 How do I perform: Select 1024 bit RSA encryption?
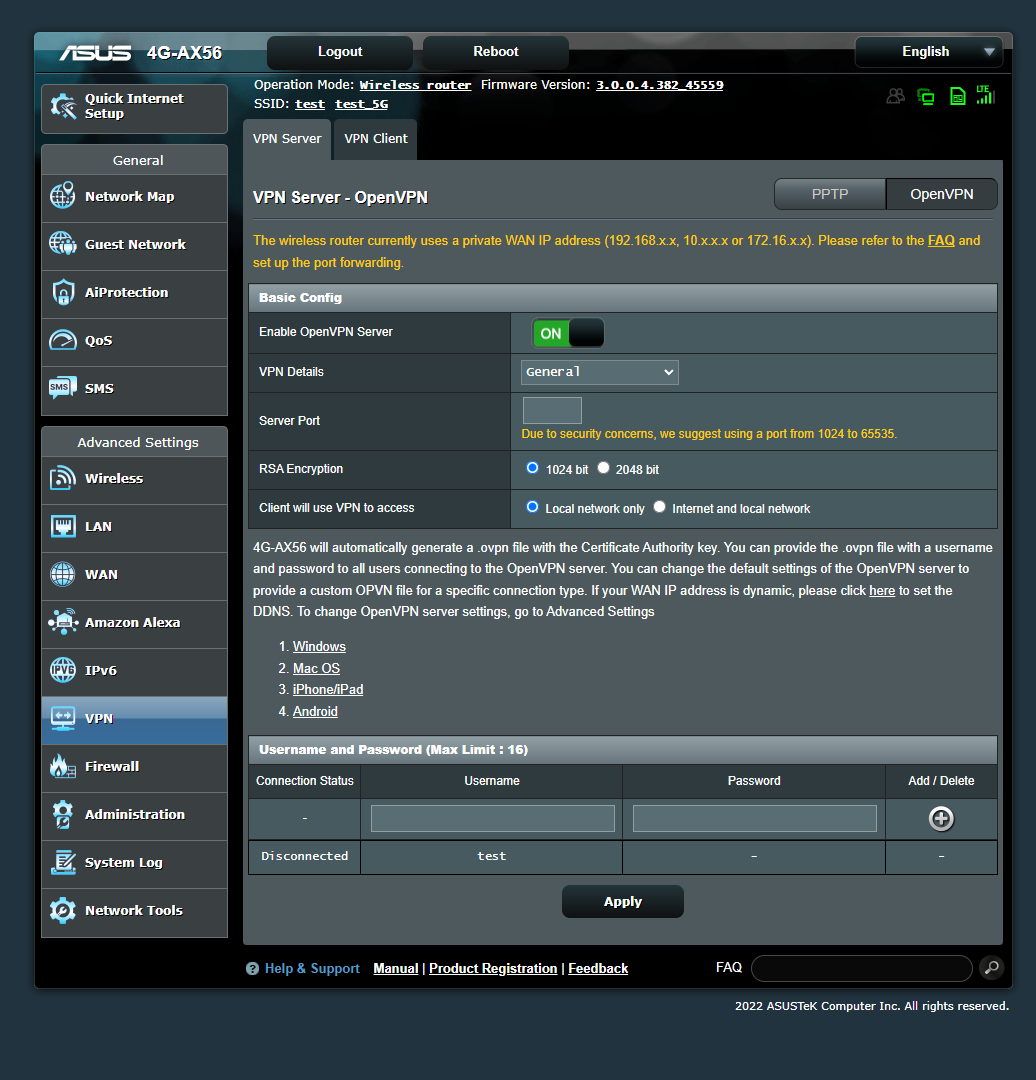532,468
